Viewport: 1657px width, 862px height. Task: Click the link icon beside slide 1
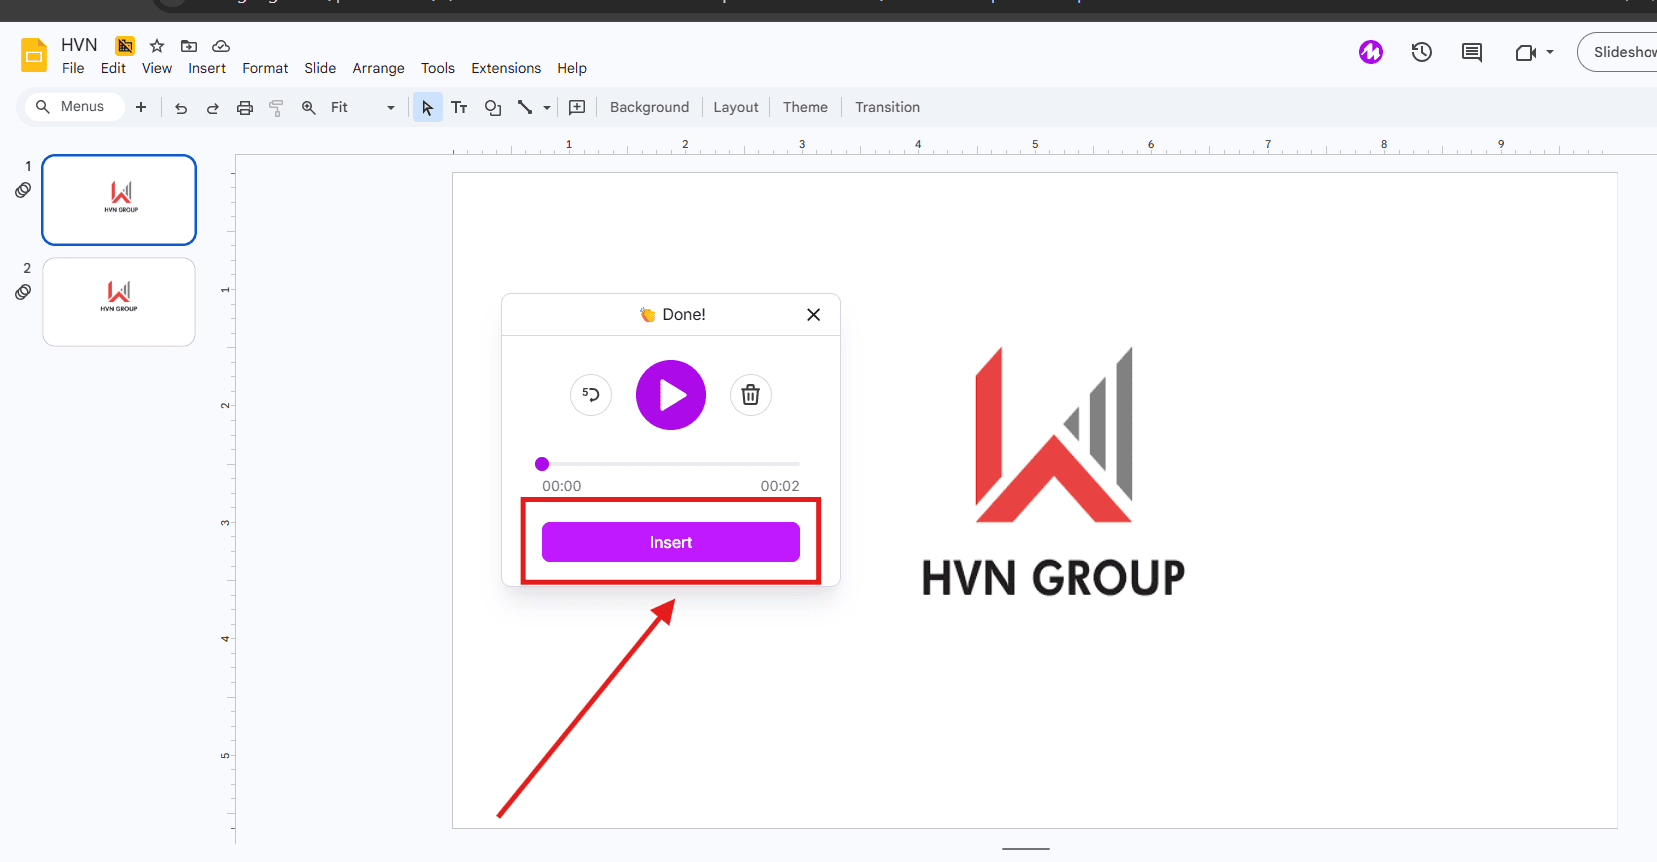(23, 190)
